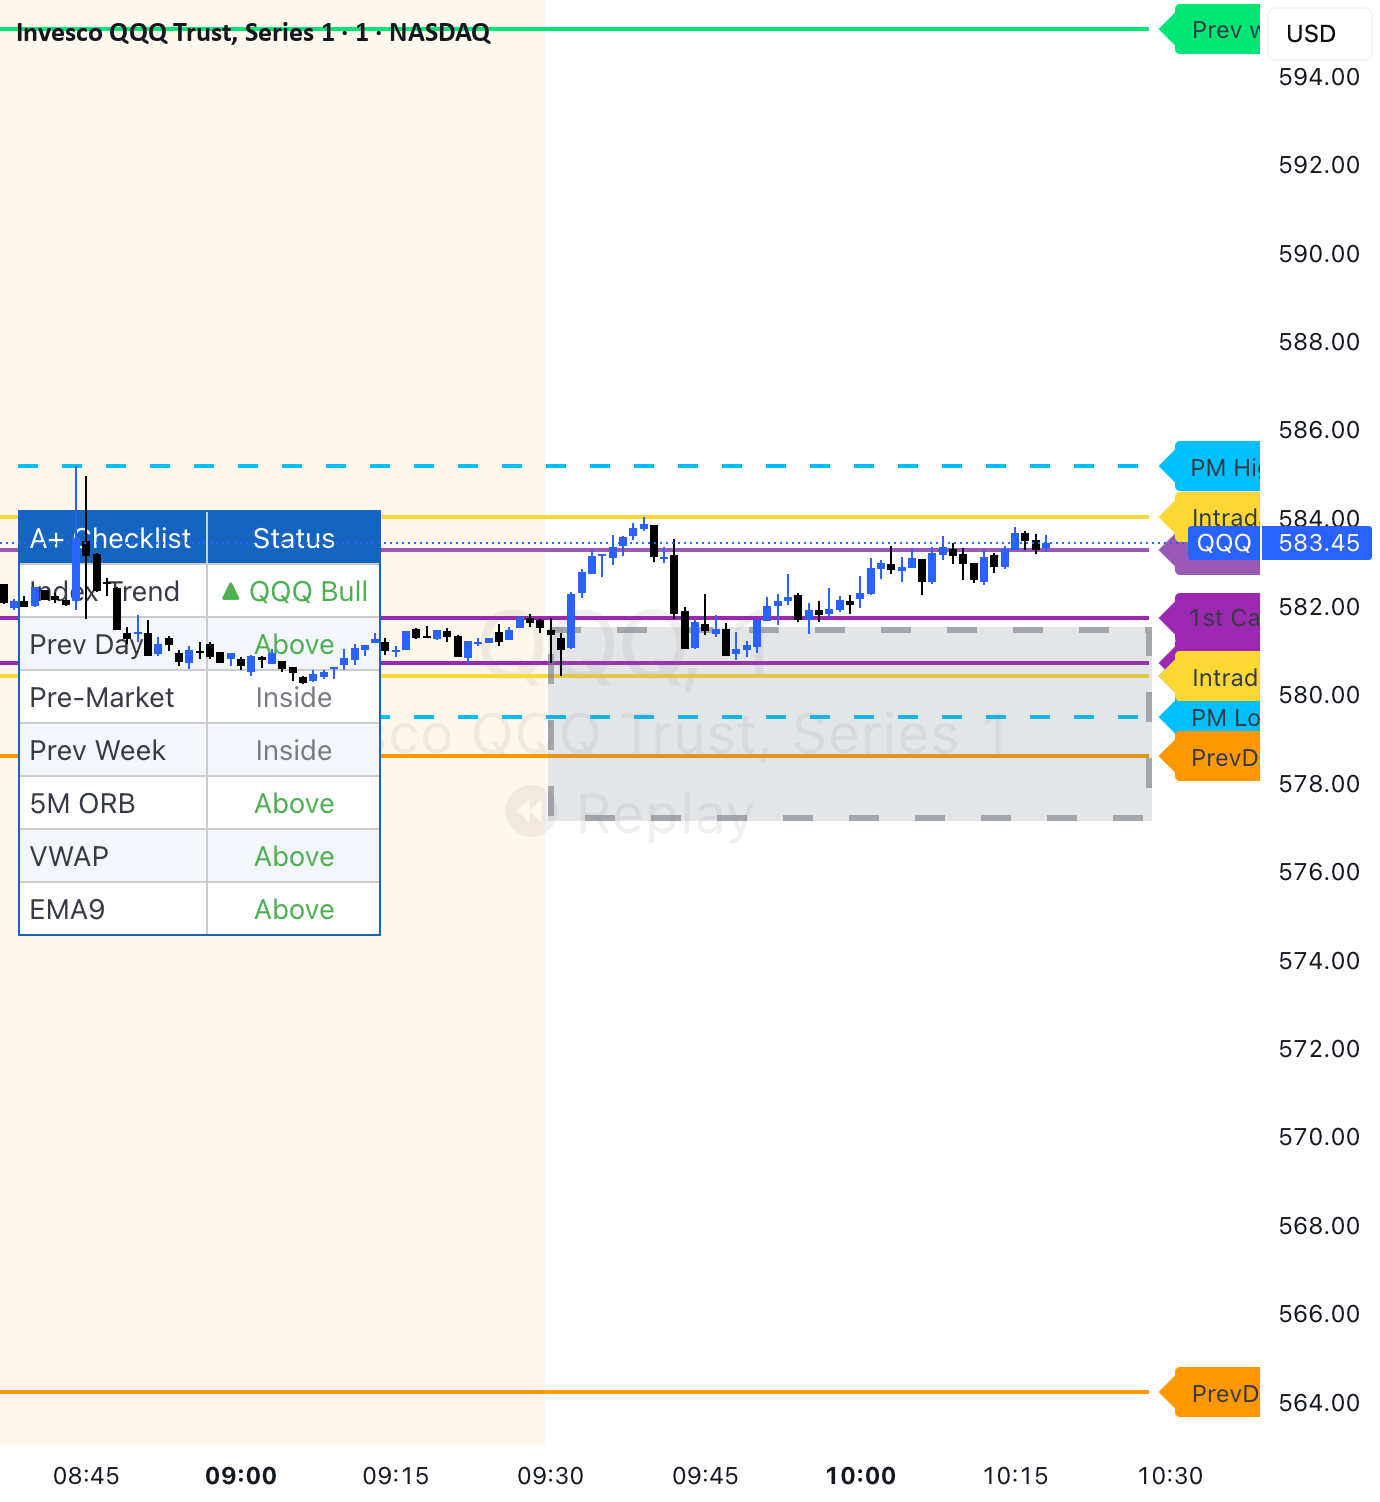Click the 08:45 time axis label
Screen dimensions: 1380x1502
pyautogui.click(x=86, y=1476)
